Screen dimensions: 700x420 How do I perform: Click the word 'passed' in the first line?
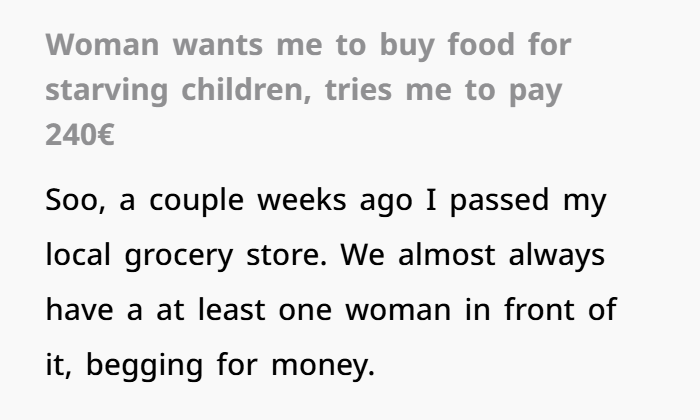500,201
